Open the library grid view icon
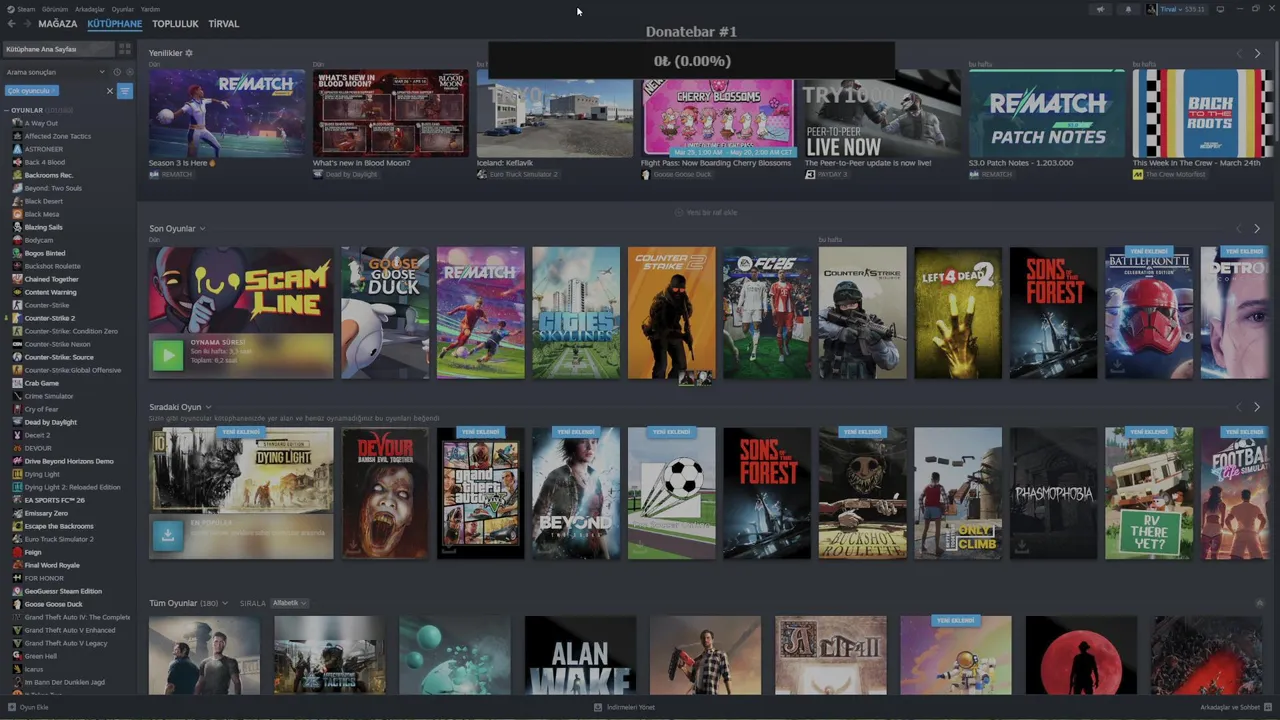 (x=125, y=49)
